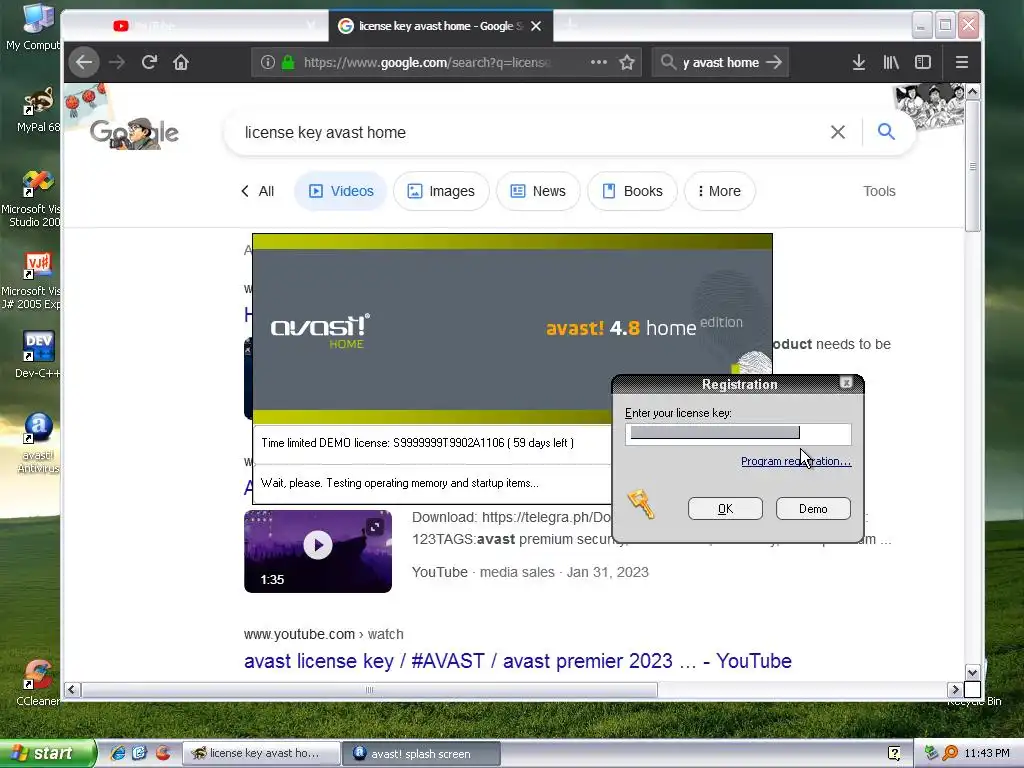Open the Program registration link
The image size is (1024, 768).
click(796, 461)
